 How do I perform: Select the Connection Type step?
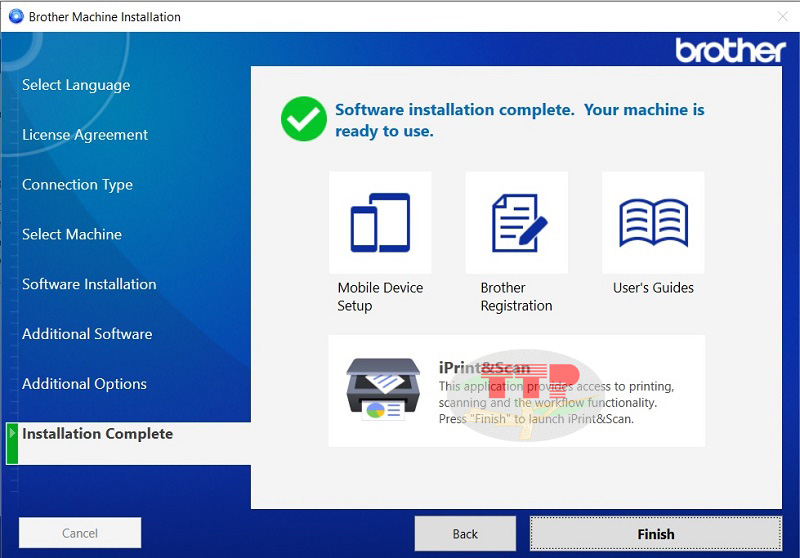tap(77, 185)
